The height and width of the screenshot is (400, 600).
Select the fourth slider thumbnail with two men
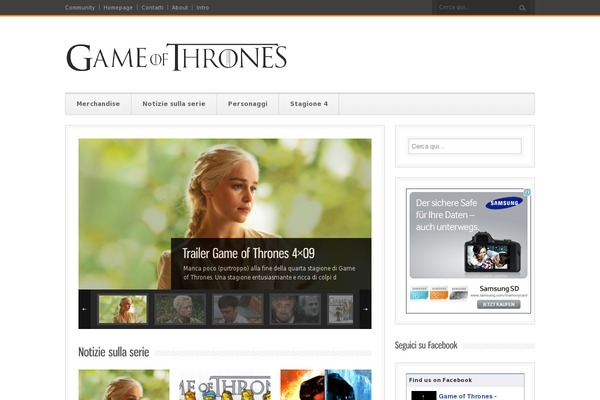[x=295, y=309]
